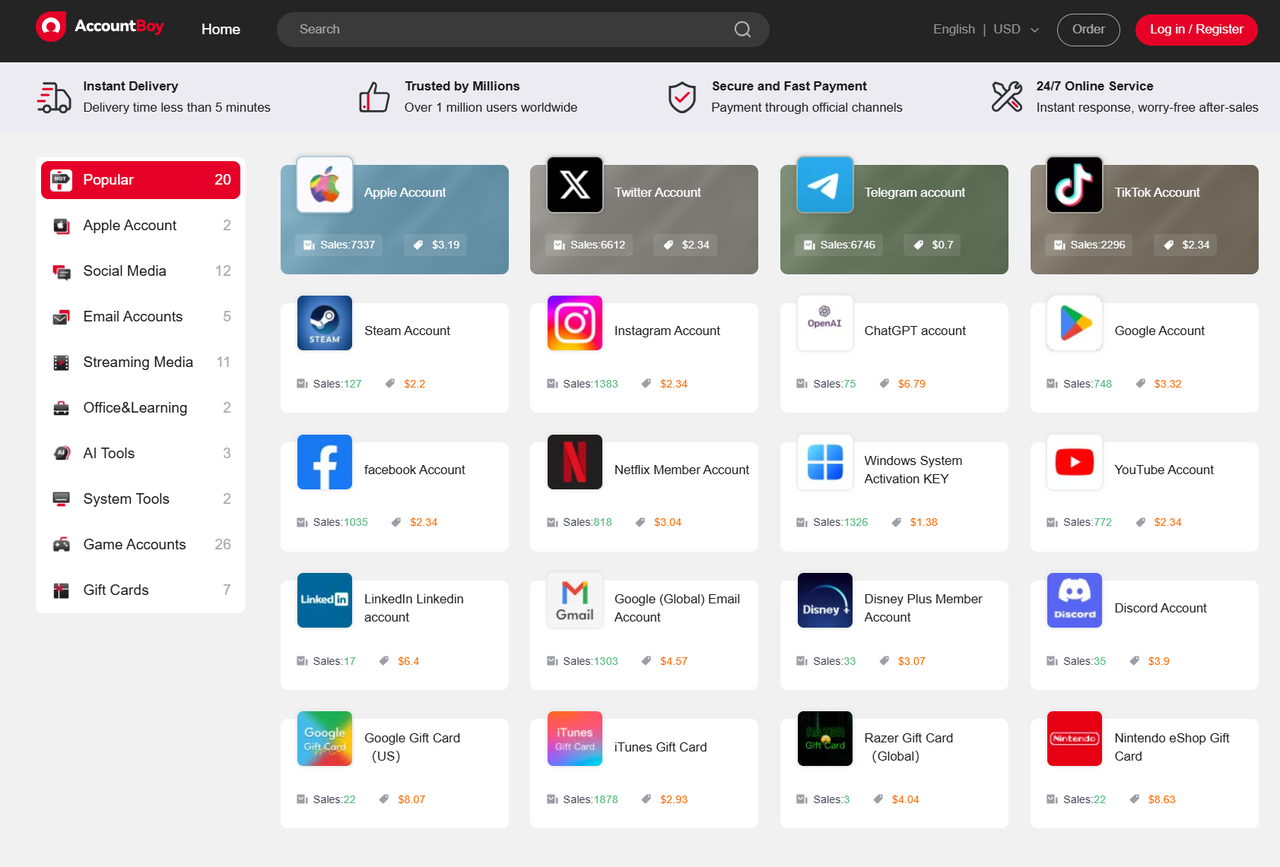The width and height of the screenshot is (1280, 867).
Task: Open the LinkedIn Linkedin account title
Action: click(x=414, y=608)
